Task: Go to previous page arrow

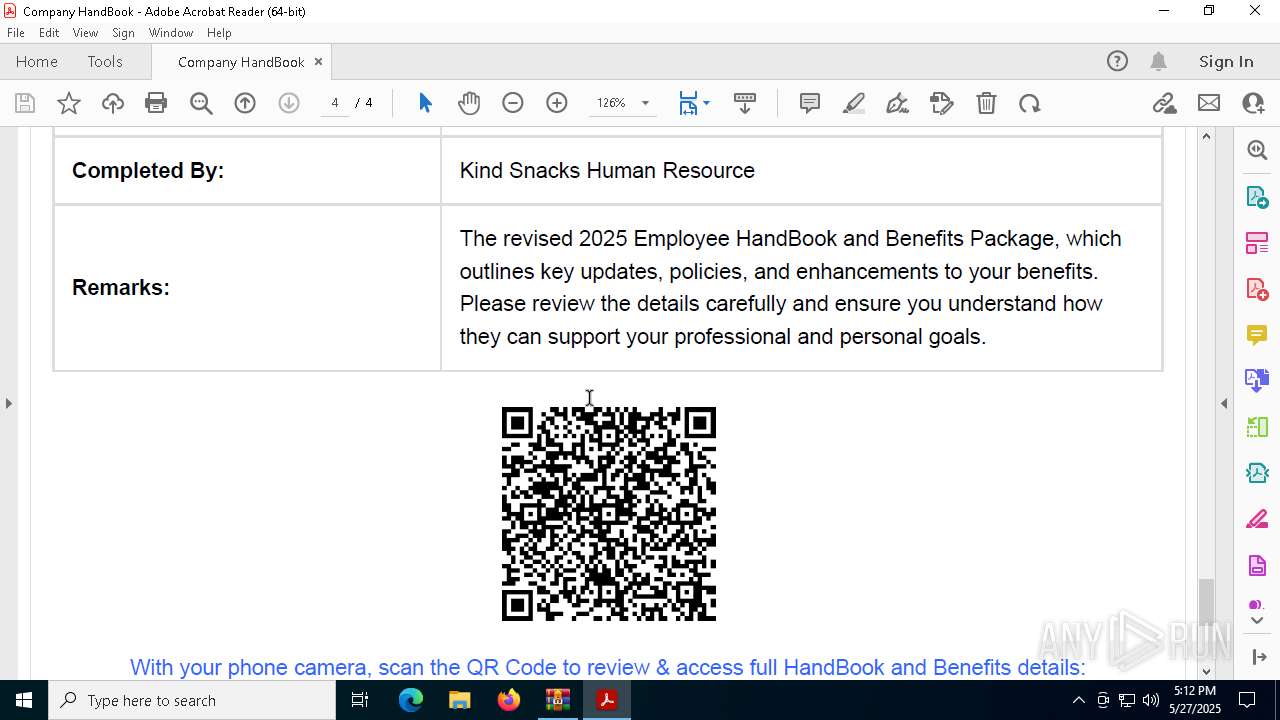Action: point(245,103)
